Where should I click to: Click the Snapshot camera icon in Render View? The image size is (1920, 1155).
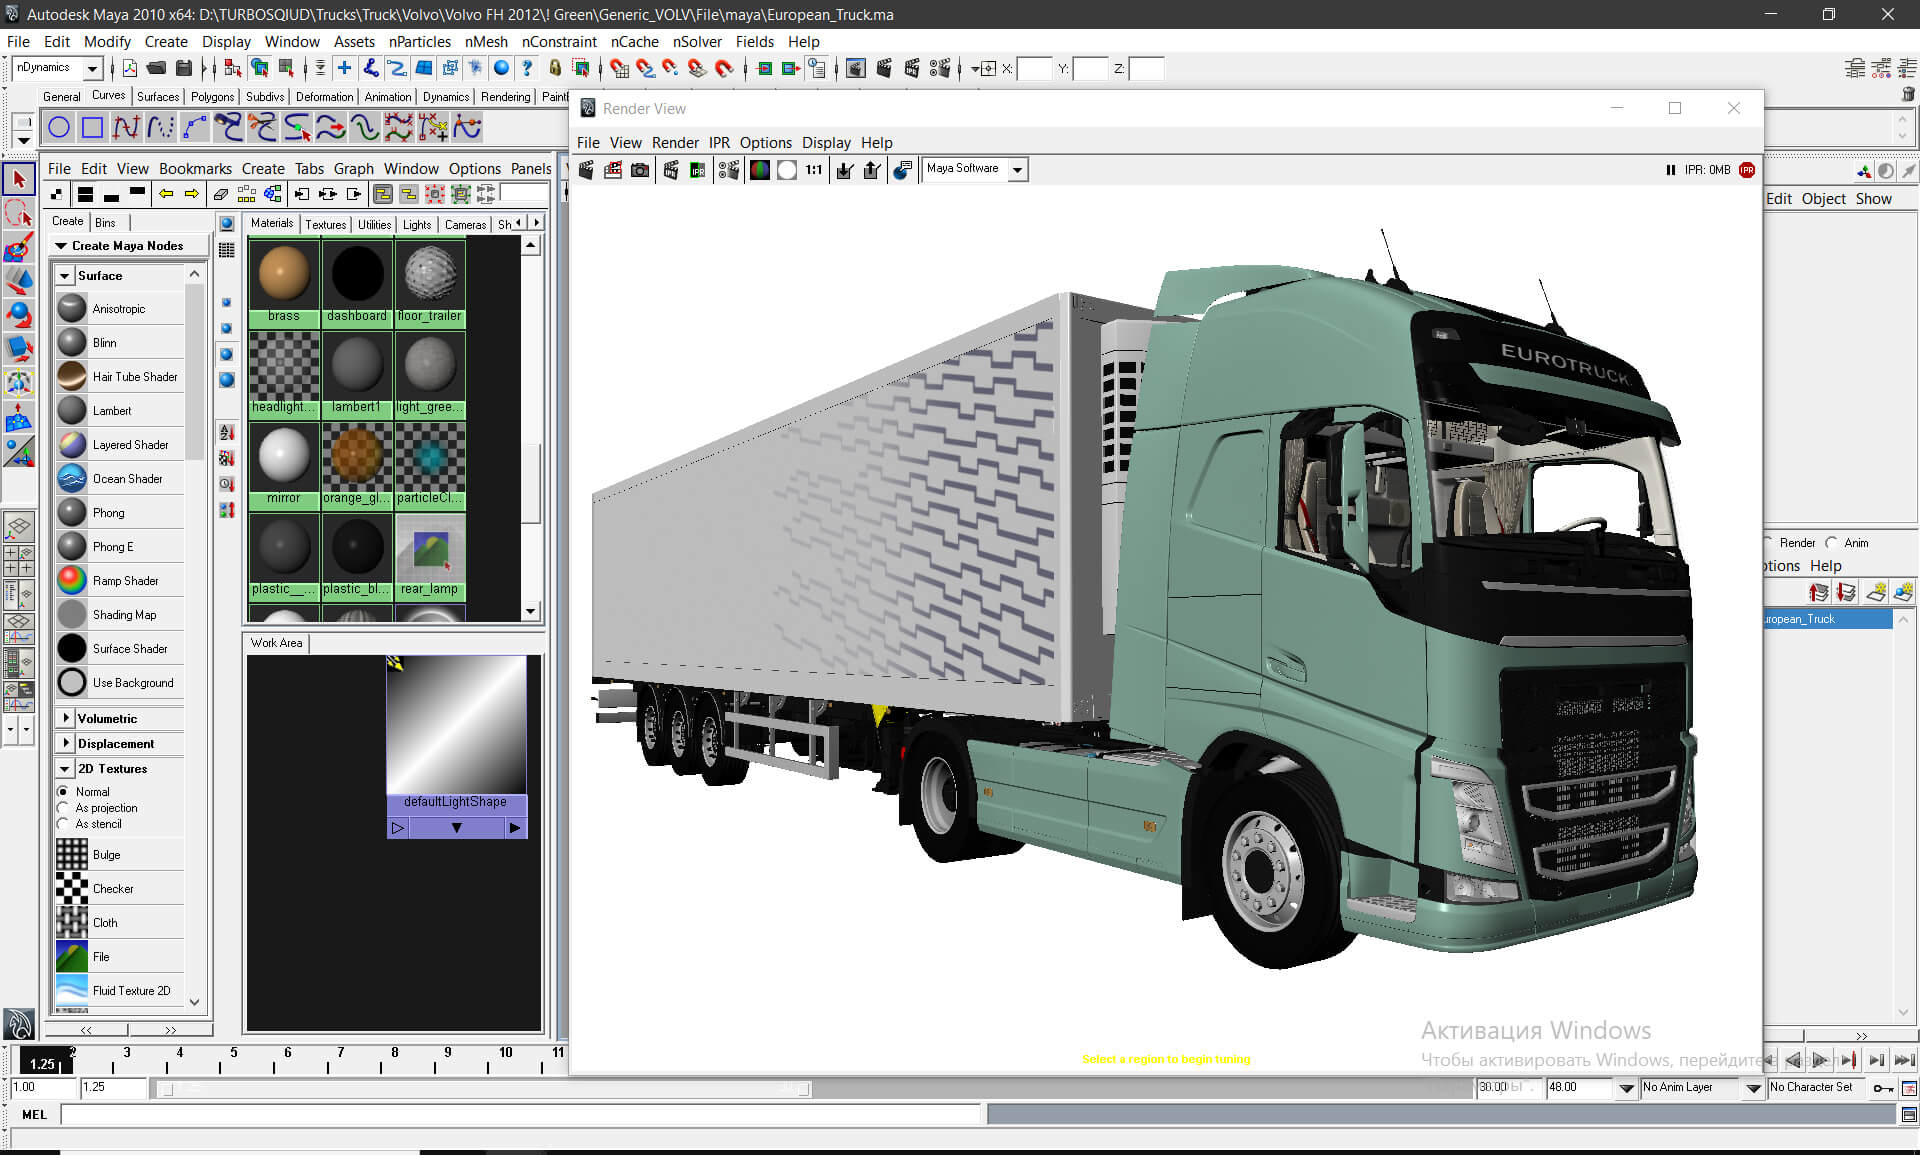click(x=640, y=170)
